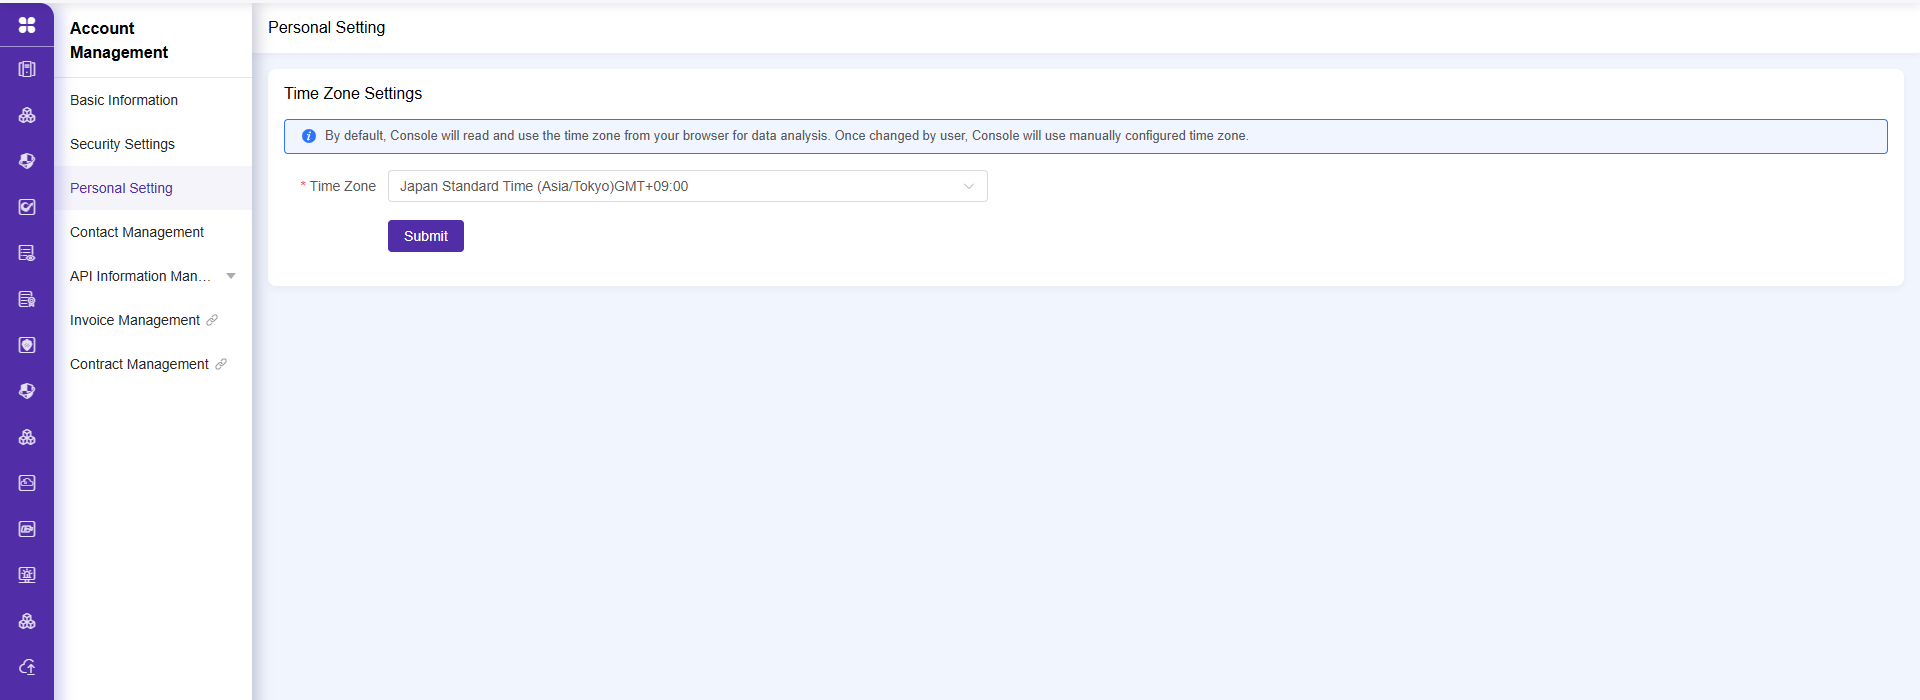Open the four-dot apps grid menu
This screenshot has height=700, width=1920.
point(27,24)
